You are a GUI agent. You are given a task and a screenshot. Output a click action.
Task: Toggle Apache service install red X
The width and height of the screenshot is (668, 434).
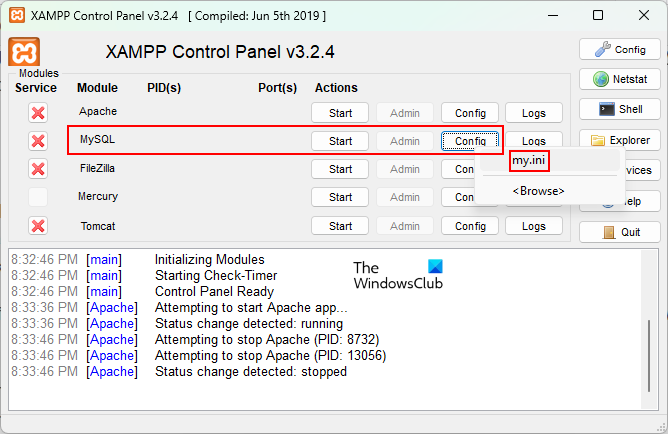38,113
